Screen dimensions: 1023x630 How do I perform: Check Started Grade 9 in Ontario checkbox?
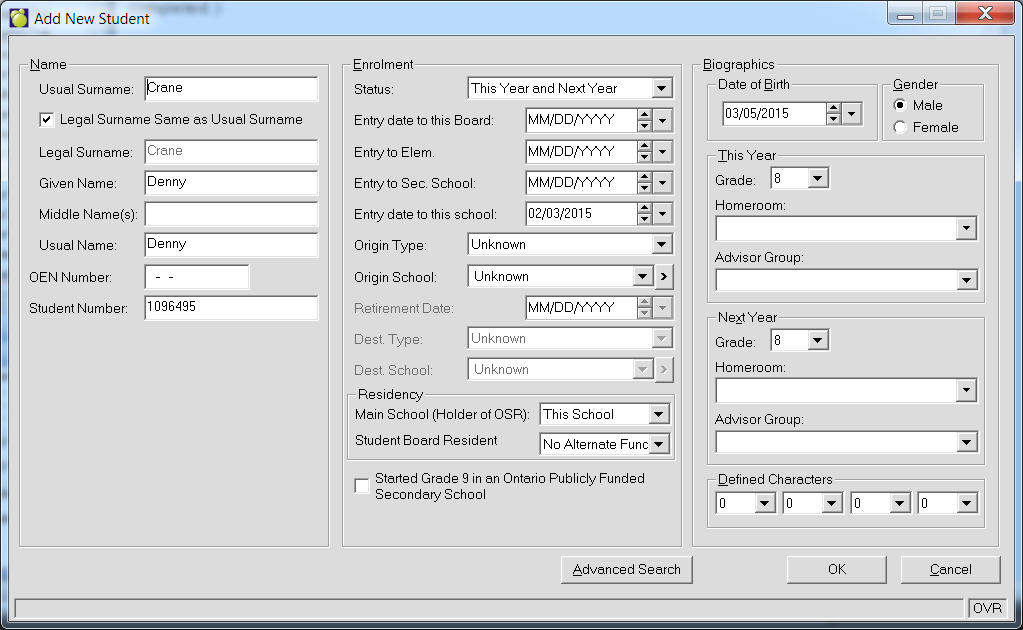click(362, 486)
